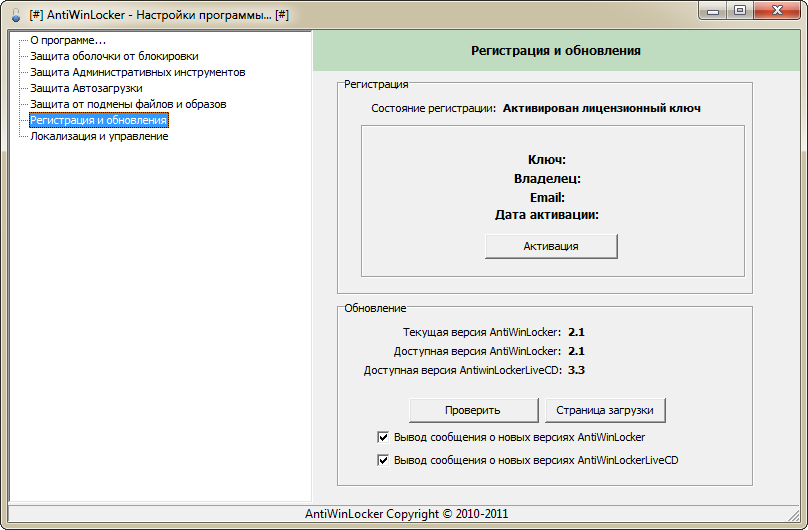Click the 'Регистрация и обновления' green header
This screenshot has height=530, width=808.
[556, 50]
